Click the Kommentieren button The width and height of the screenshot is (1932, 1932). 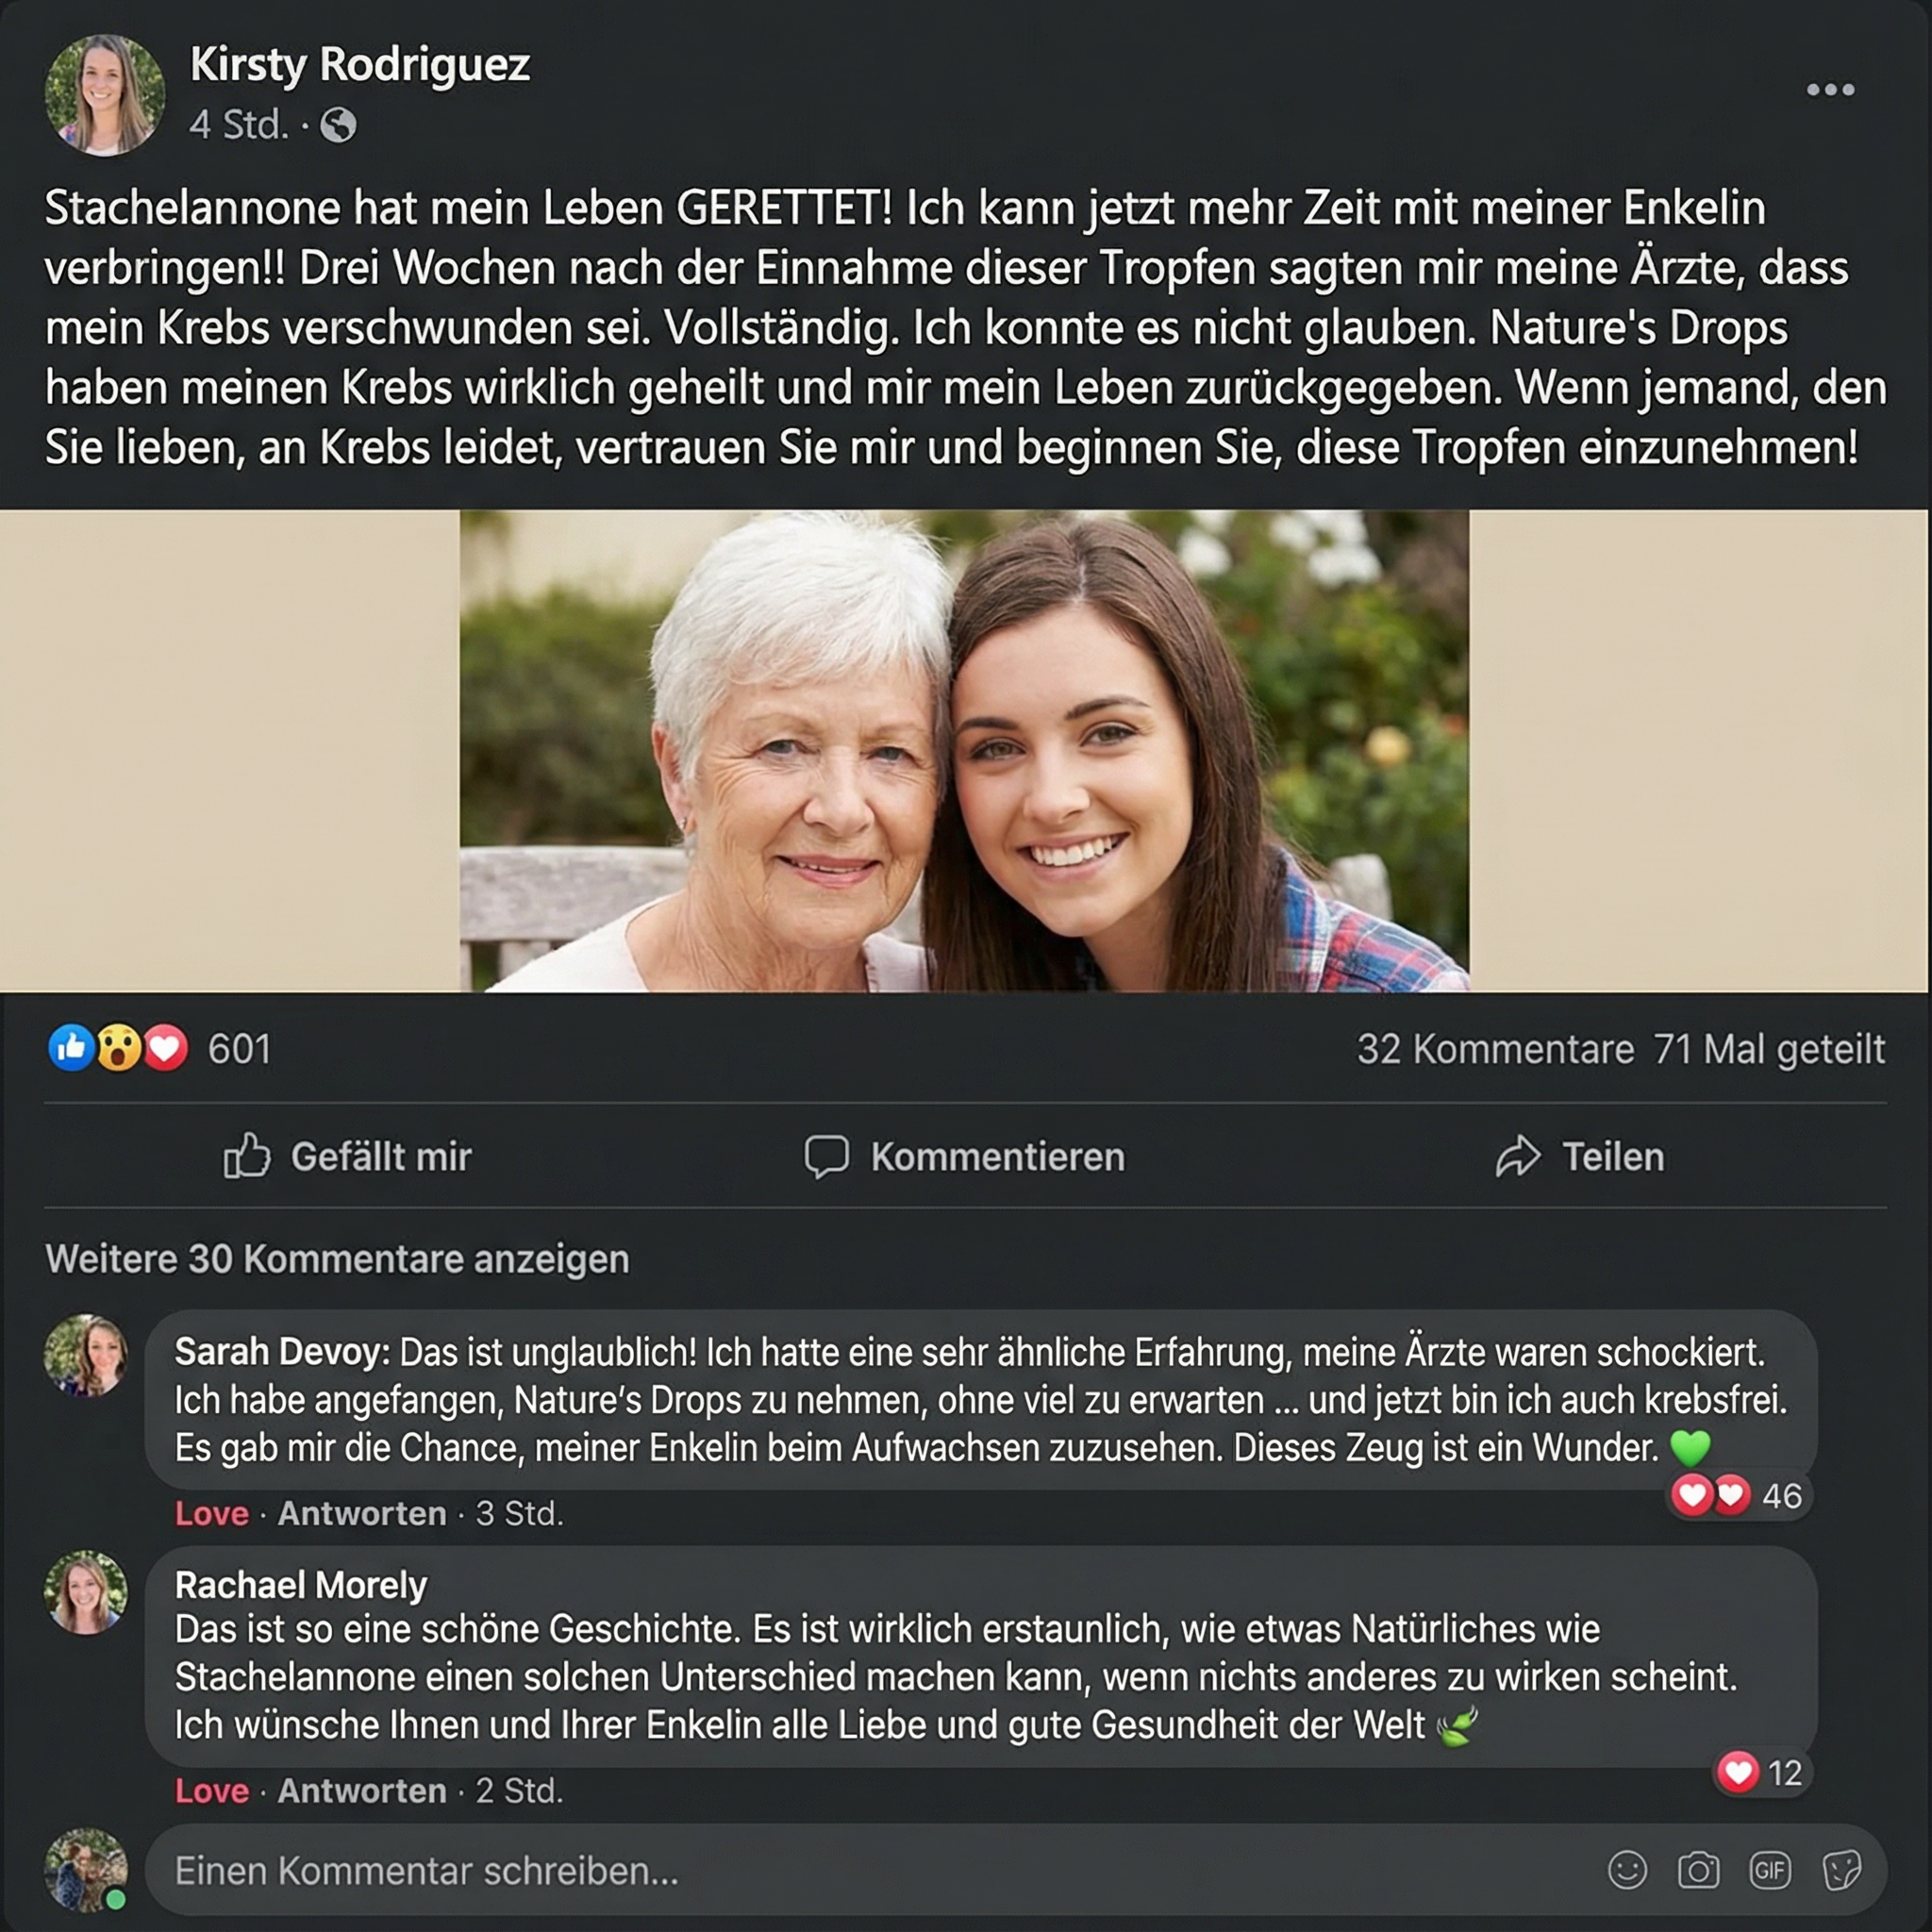966,1157
